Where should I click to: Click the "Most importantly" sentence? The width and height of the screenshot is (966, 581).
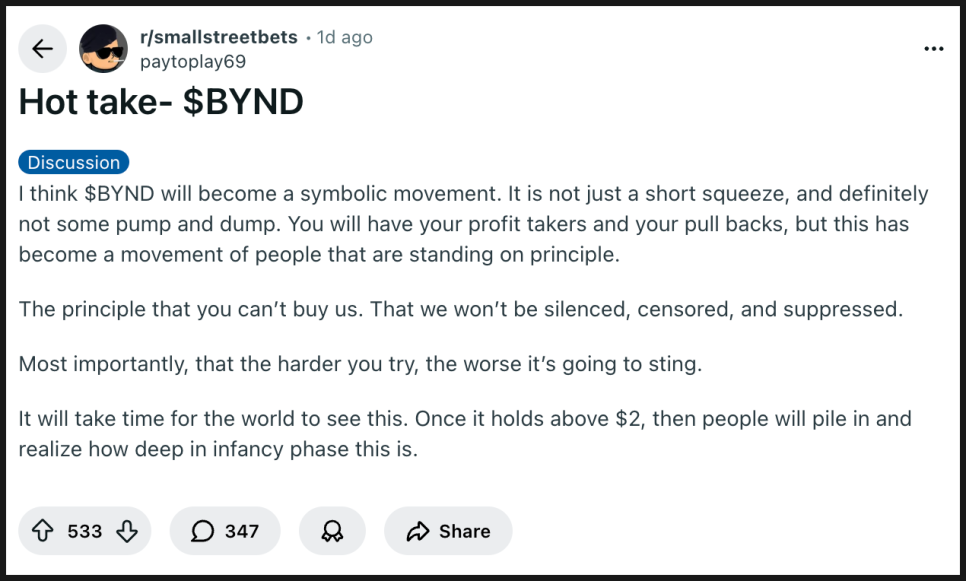click(x=360, y=363)
